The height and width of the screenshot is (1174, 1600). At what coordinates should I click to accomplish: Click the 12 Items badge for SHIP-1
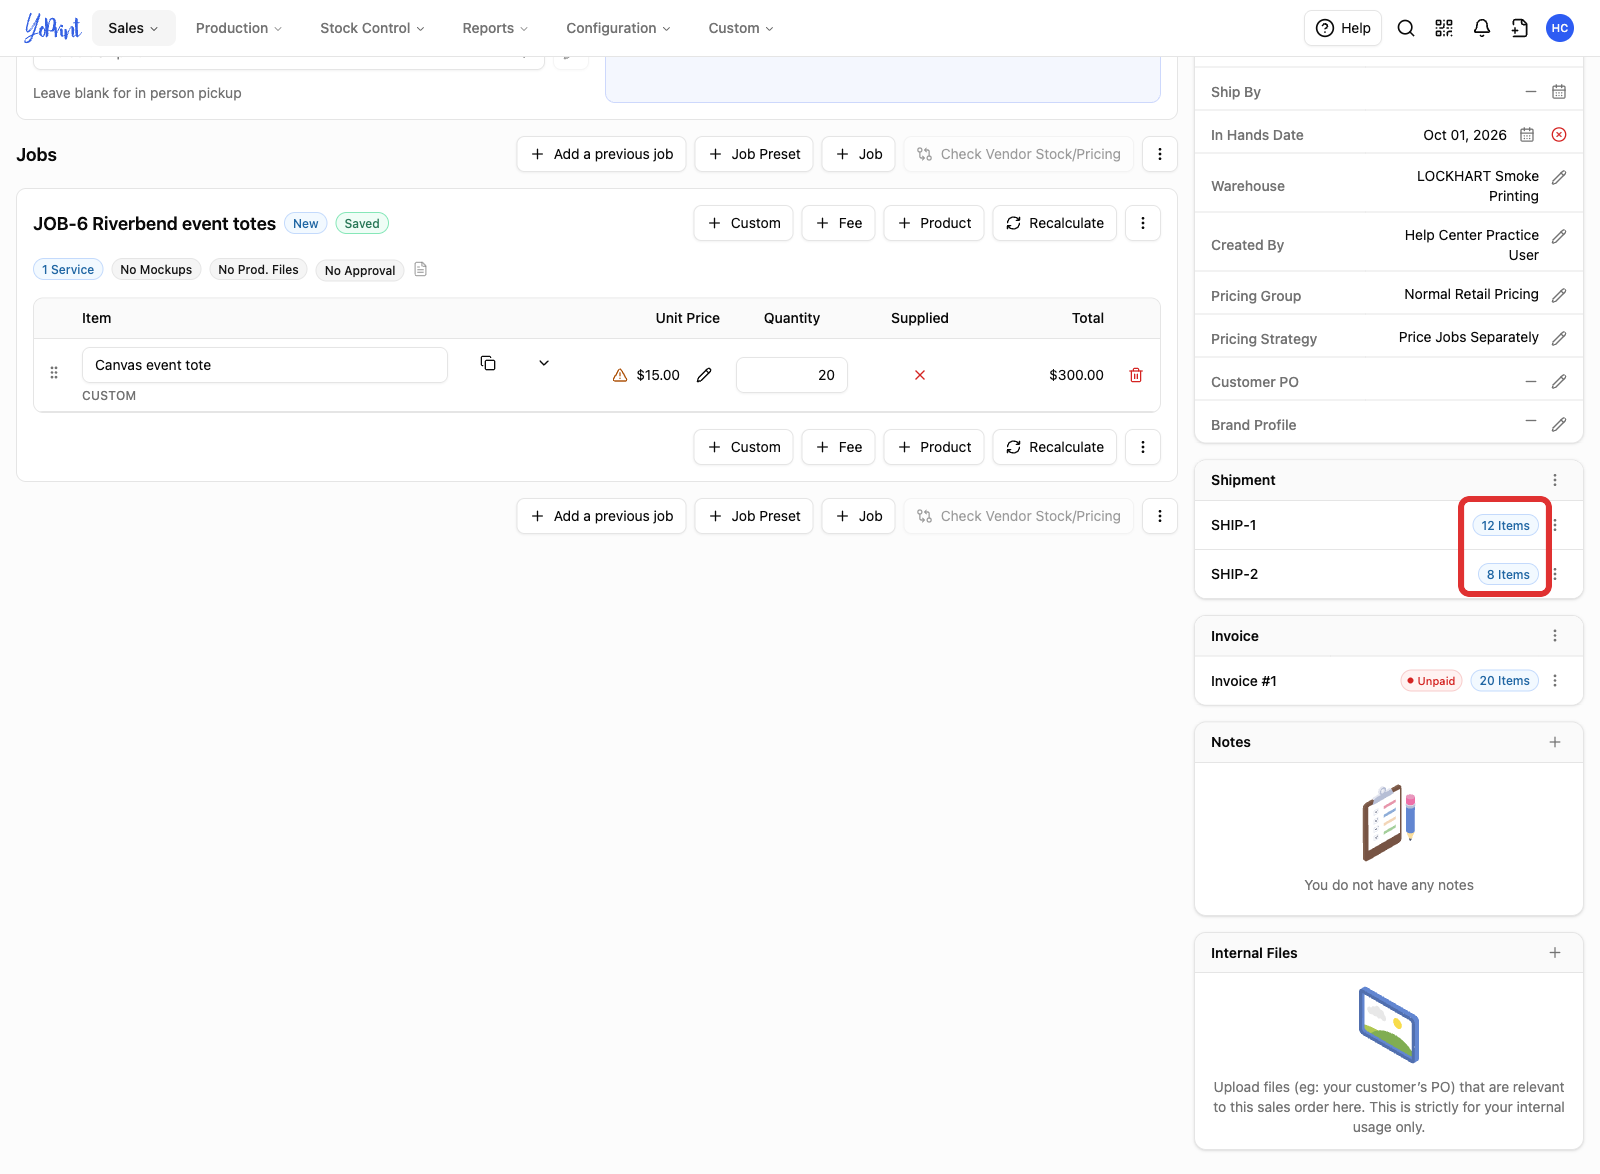pos(1505,526)
